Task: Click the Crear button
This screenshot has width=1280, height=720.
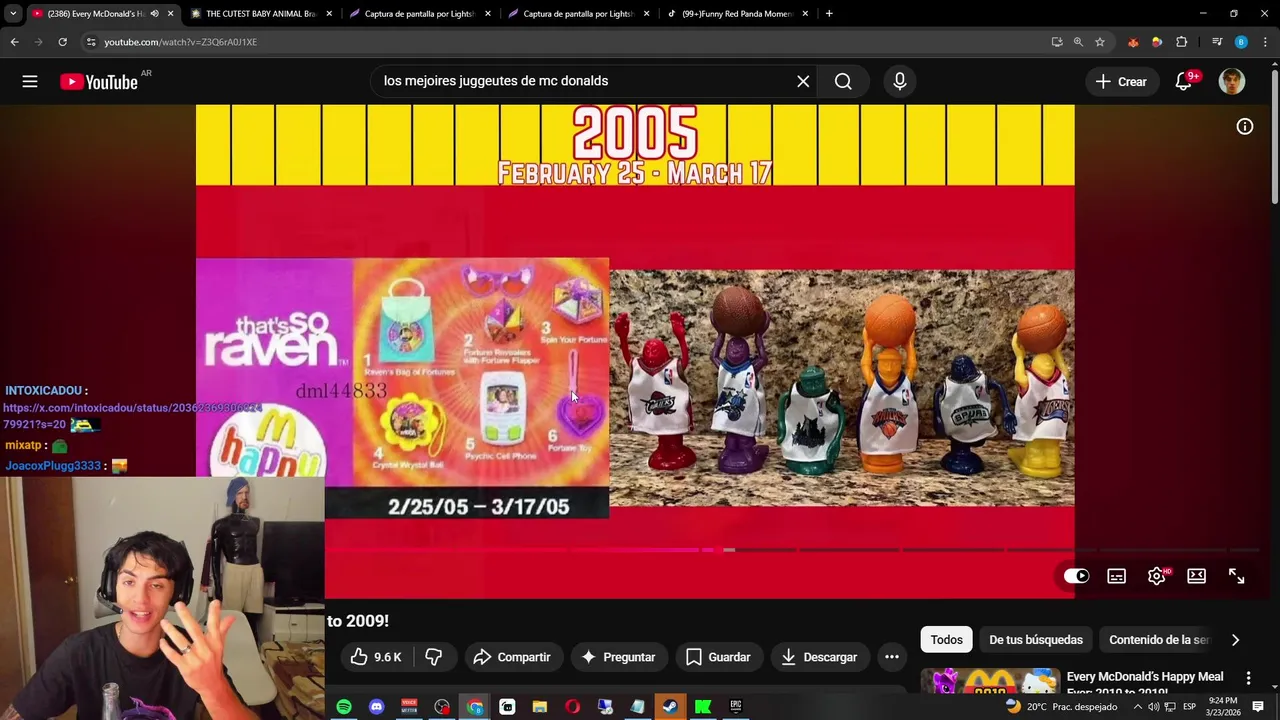Action: 1121,82
